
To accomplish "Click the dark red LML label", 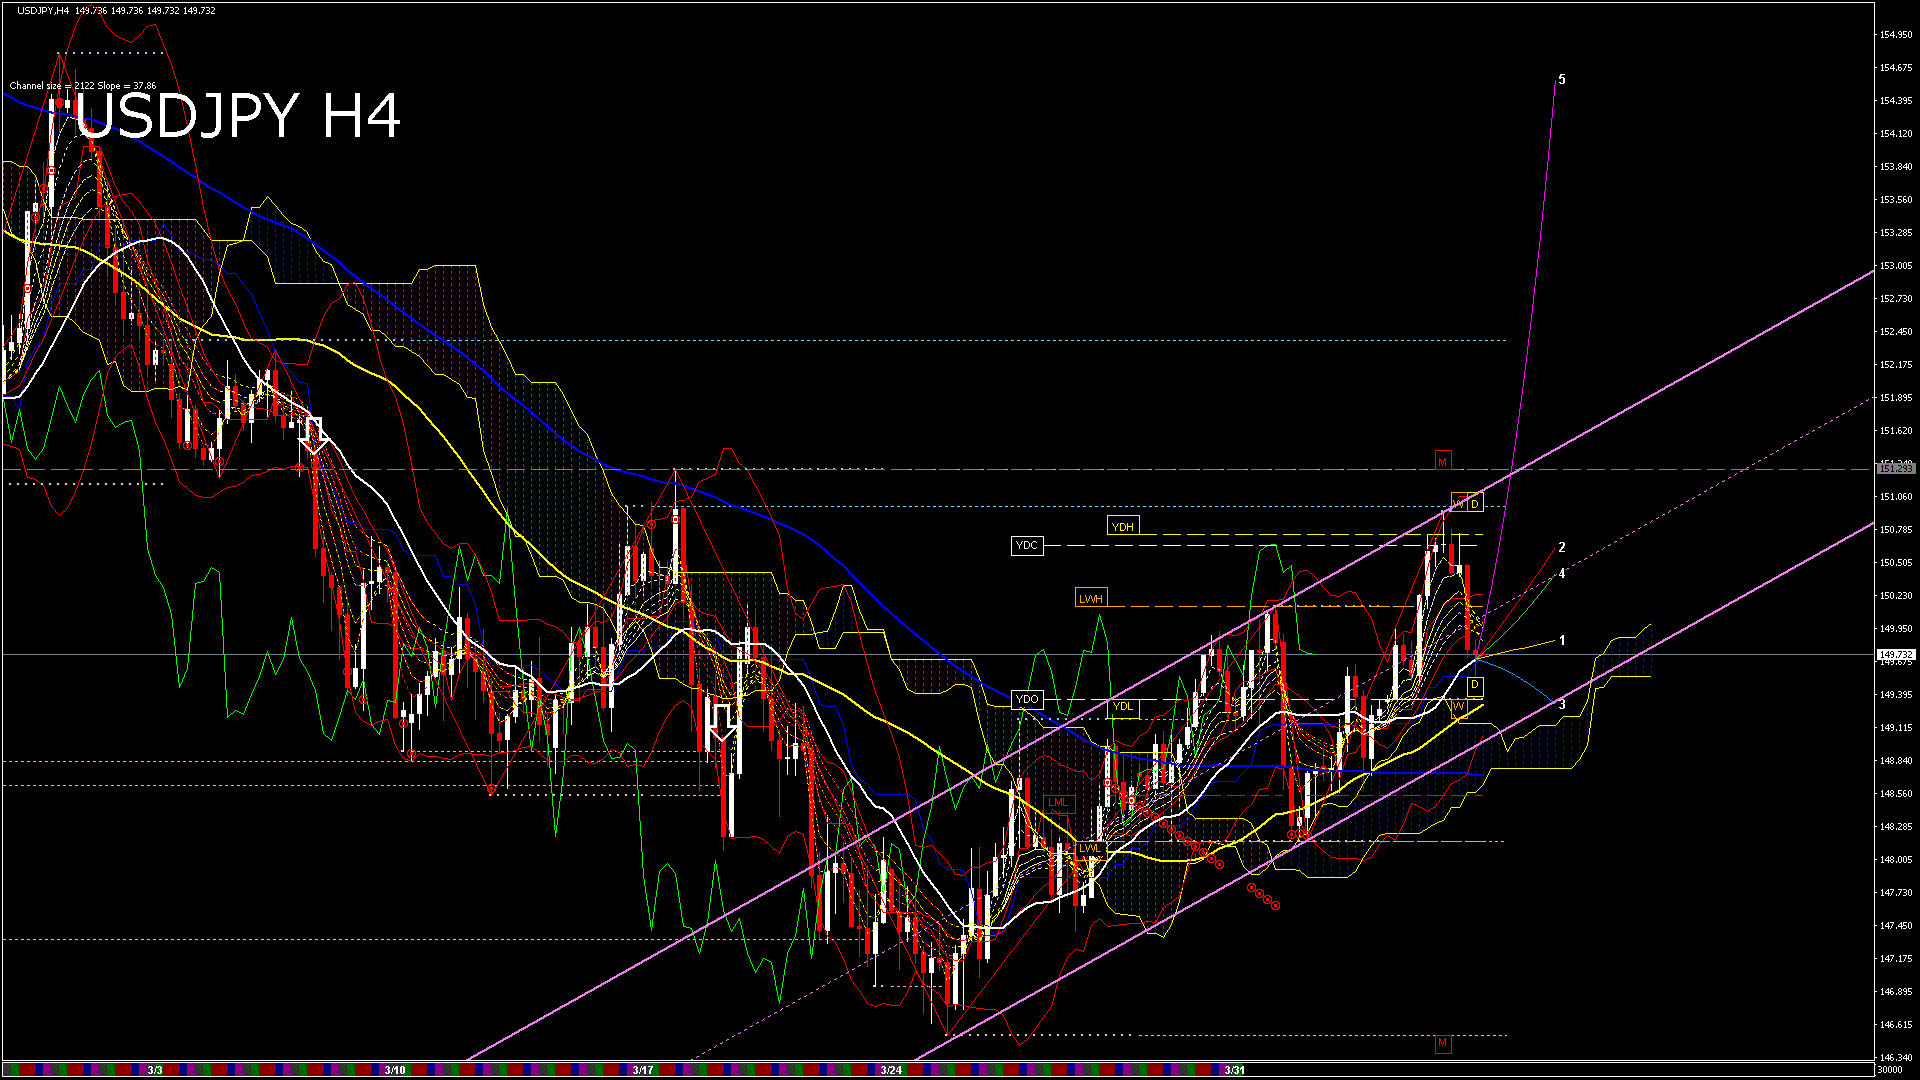I will (x=1058, y=802).
